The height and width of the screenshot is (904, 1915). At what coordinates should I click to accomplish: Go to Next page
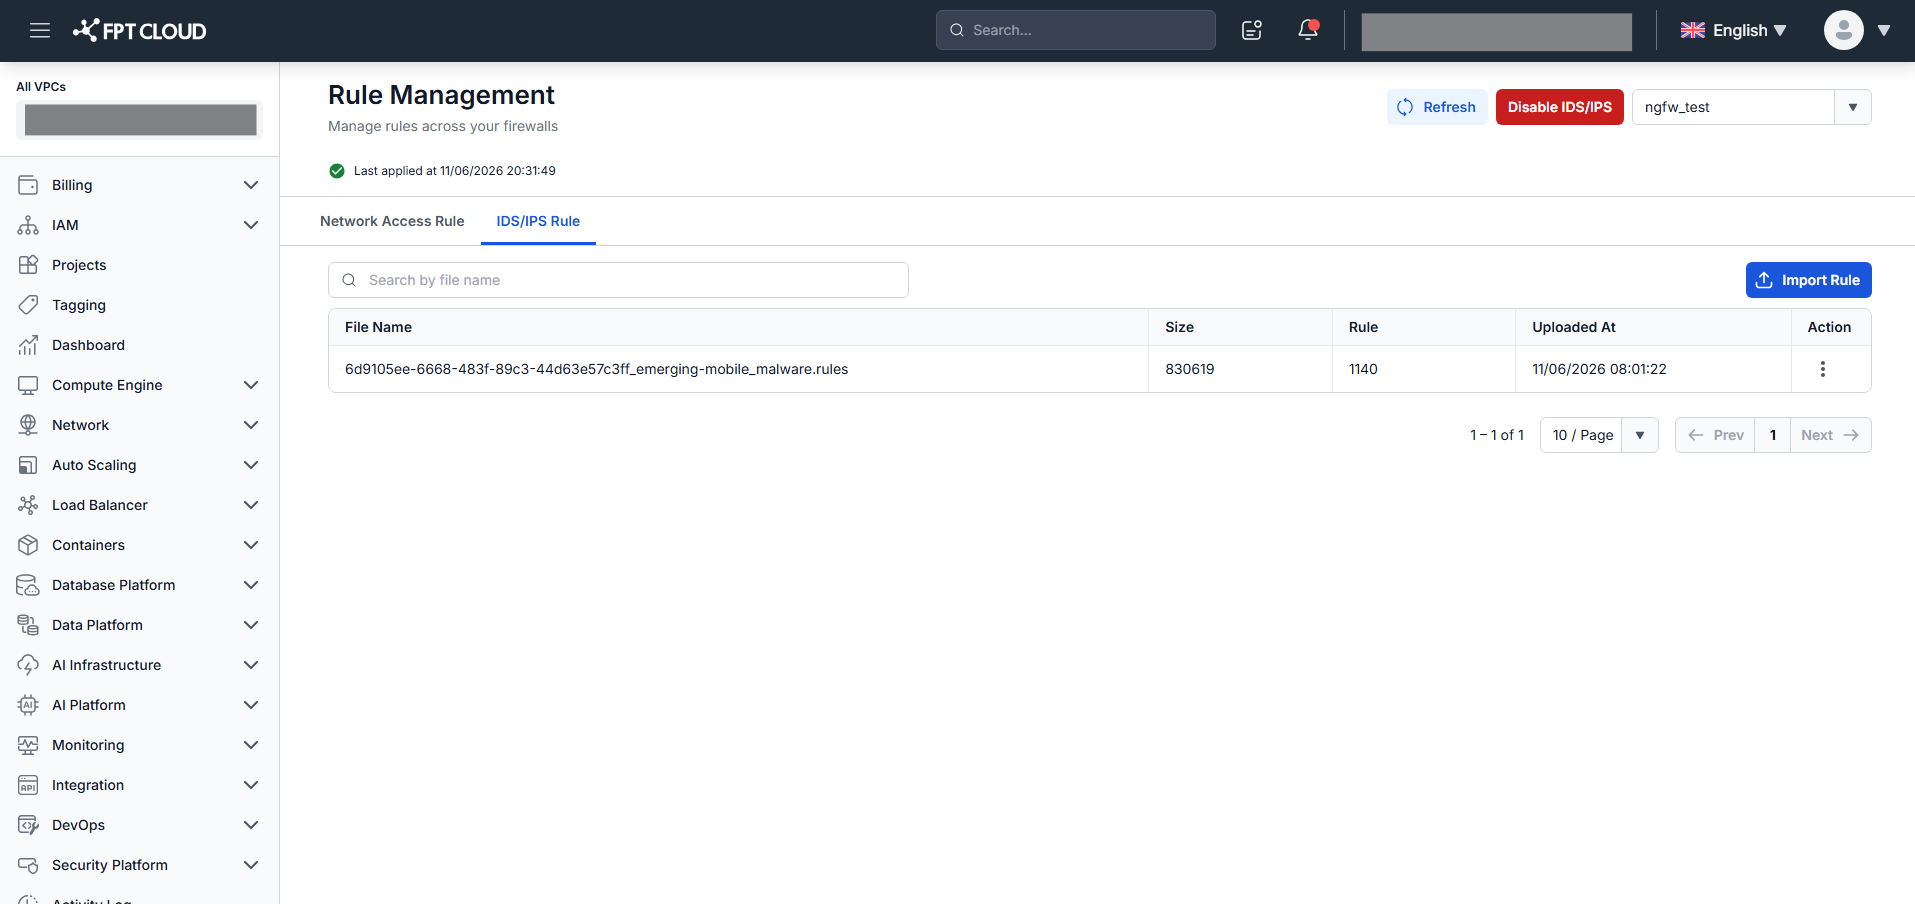tap(1830, 435)
